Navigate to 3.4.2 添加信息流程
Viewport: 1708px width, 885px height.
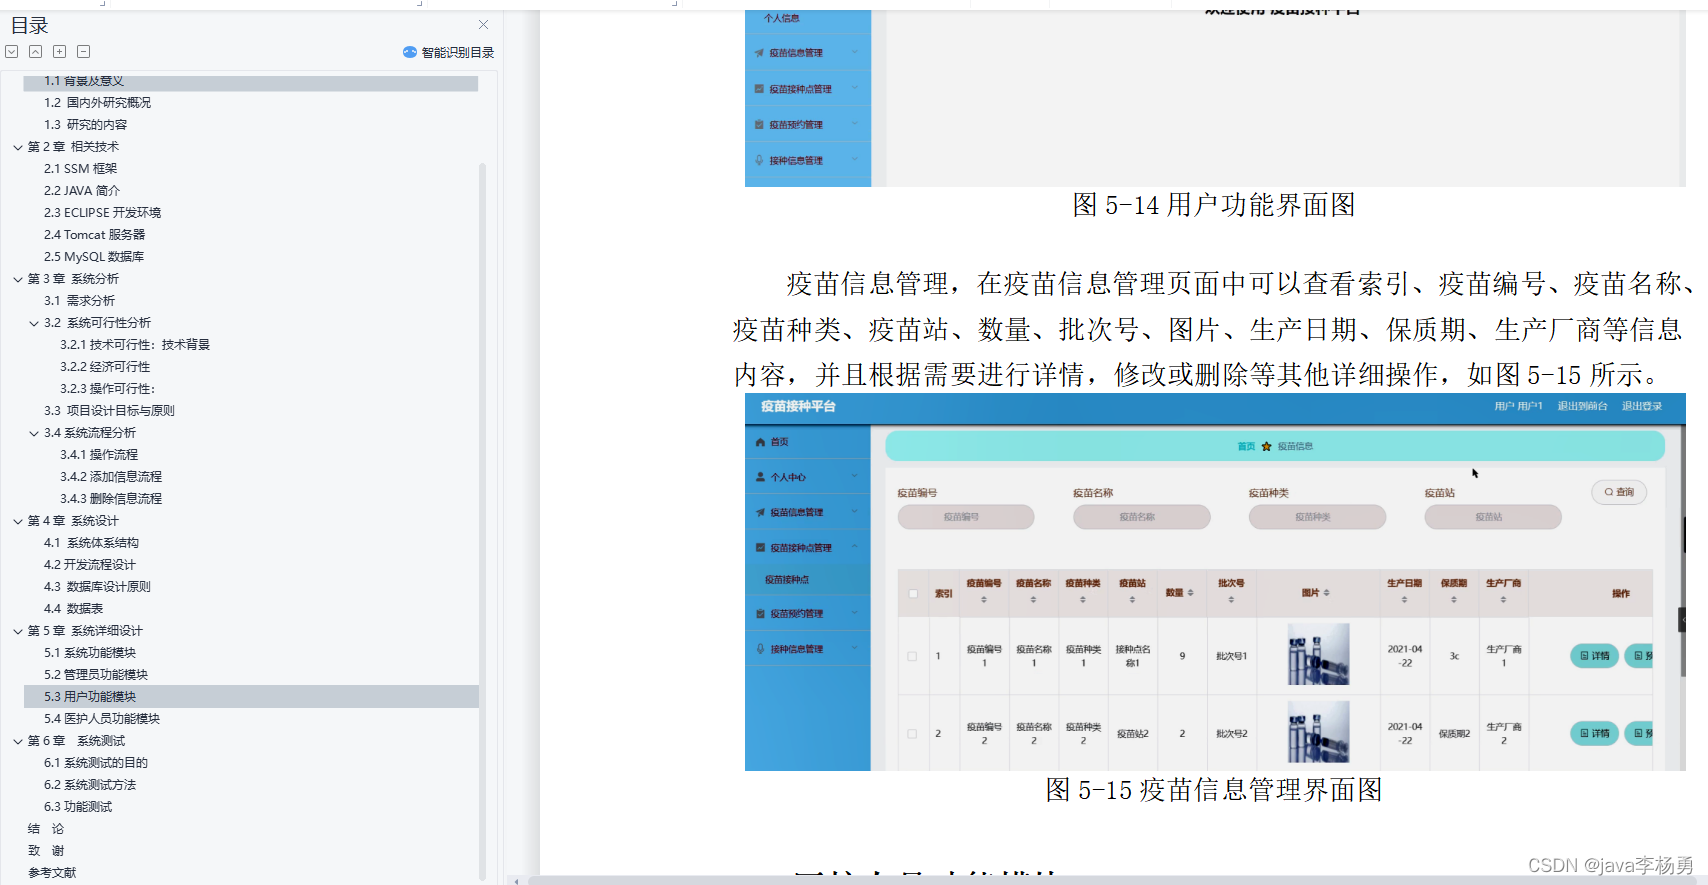(111, 477)
